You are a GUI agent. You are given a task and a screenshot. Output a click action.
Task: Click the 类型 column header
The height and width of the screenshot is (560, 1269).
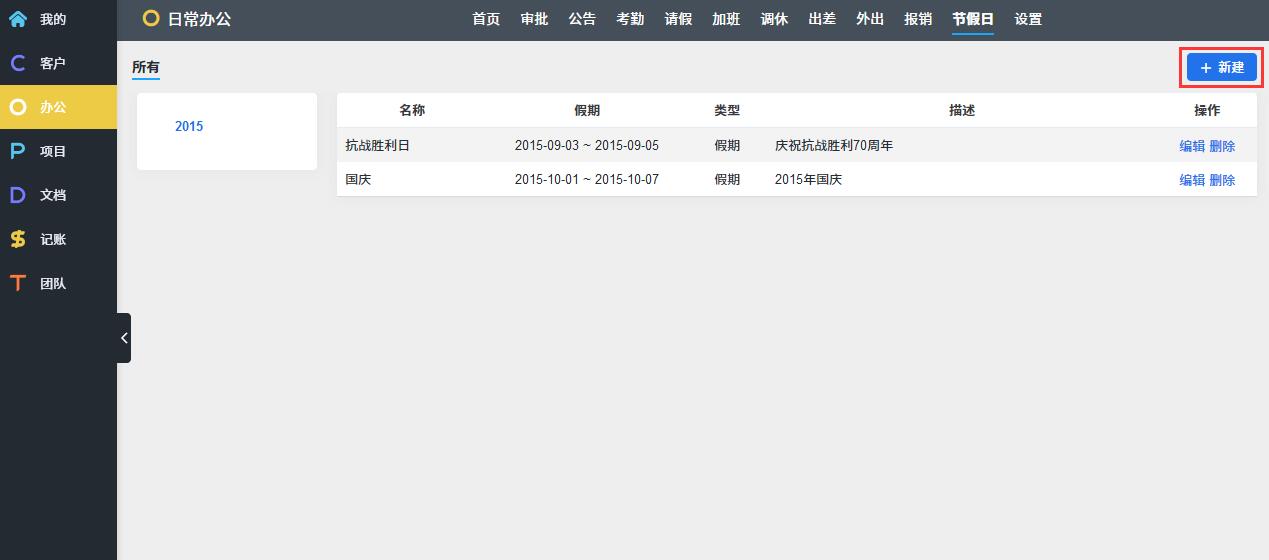pos(727,110)
